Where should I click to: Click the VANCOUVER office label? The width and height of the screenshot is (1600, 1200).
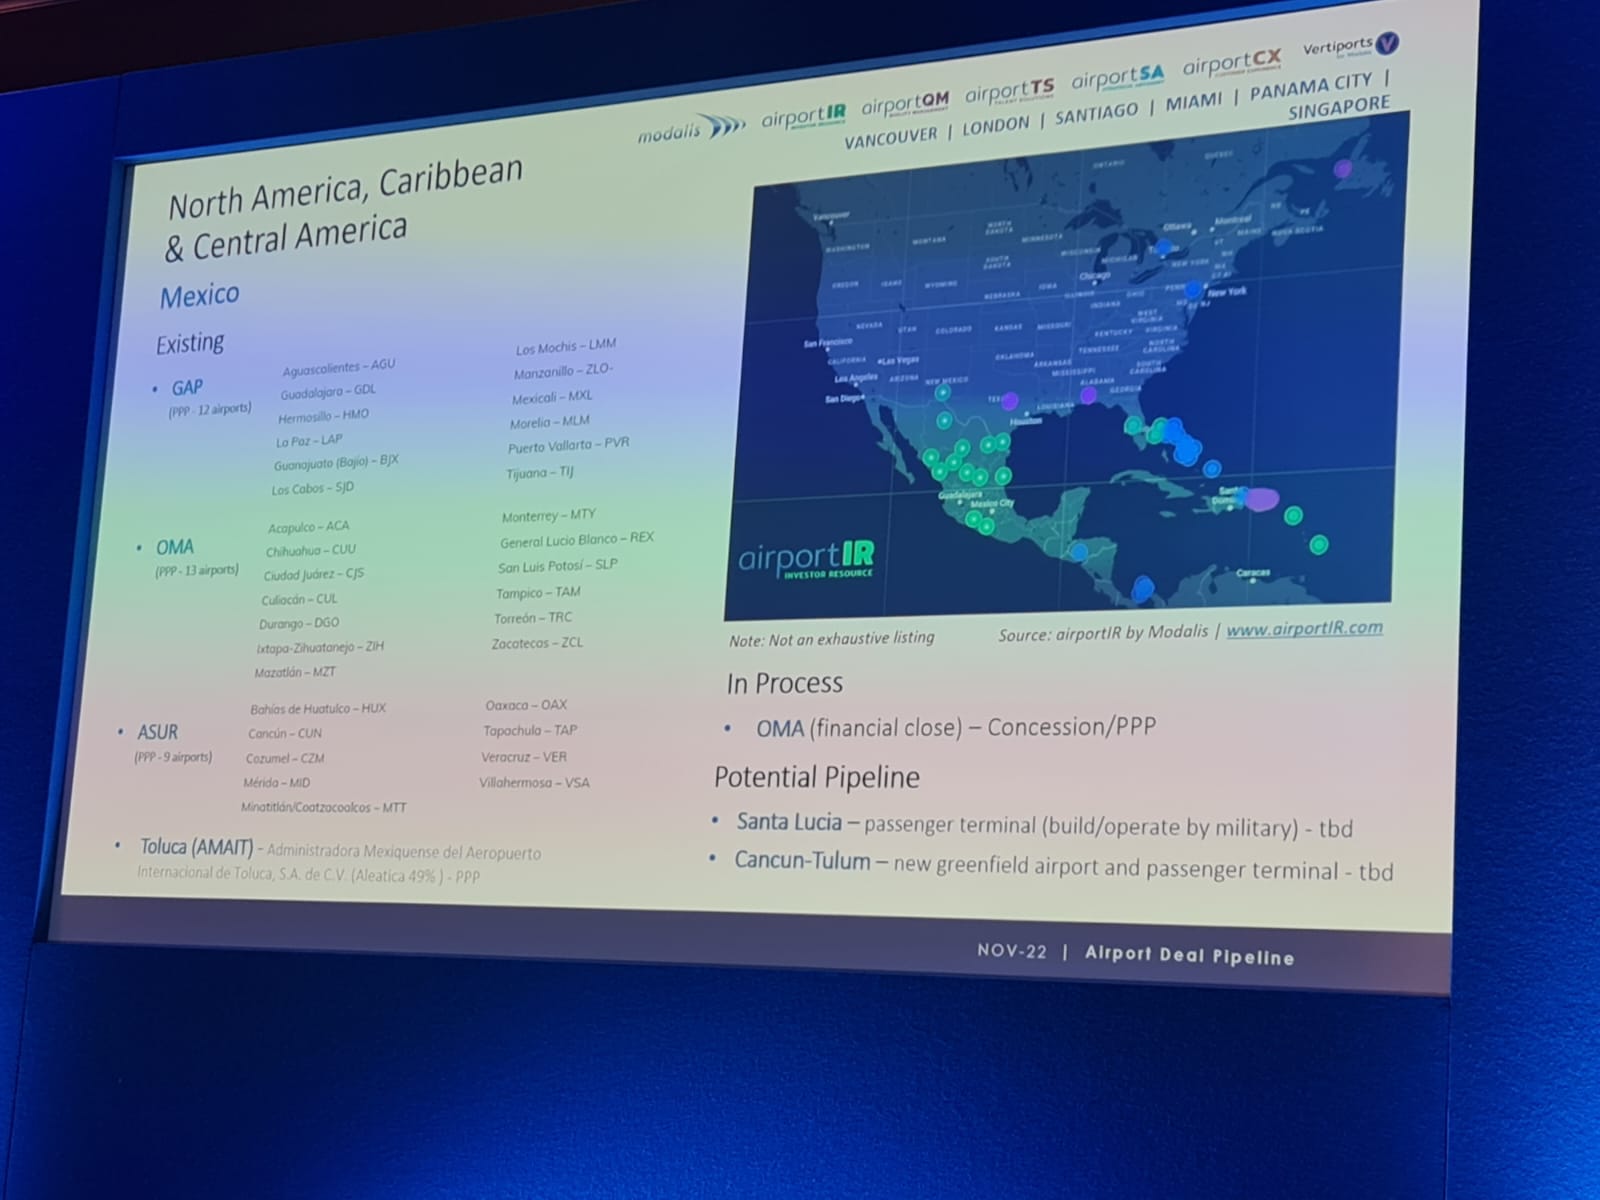(x=890, y=137)
